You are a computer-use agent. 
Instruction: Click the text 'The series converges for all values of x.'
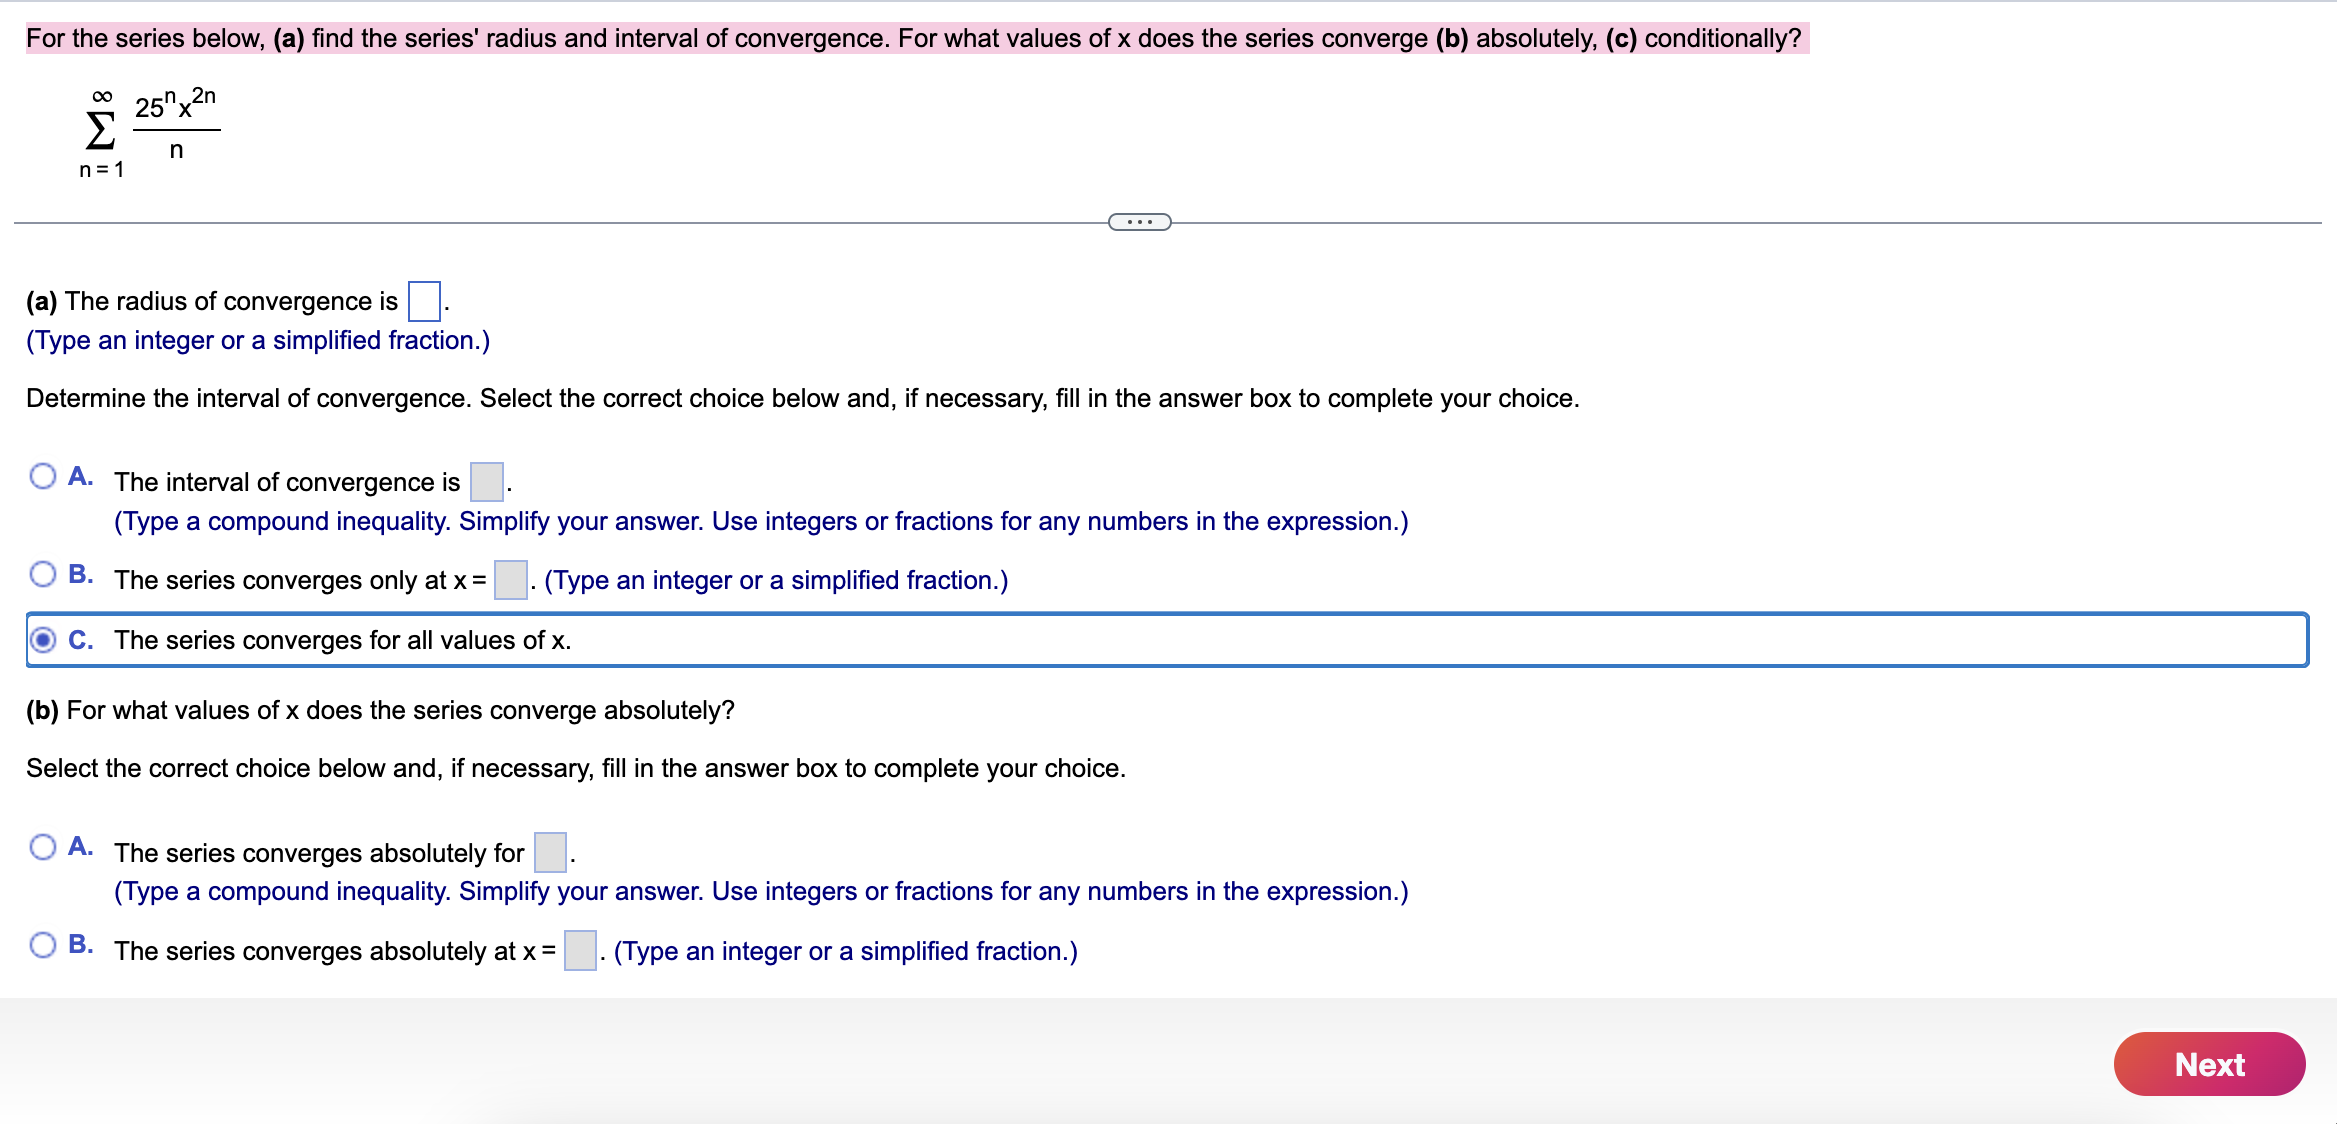pyautogui.click(x=343, y=640)
